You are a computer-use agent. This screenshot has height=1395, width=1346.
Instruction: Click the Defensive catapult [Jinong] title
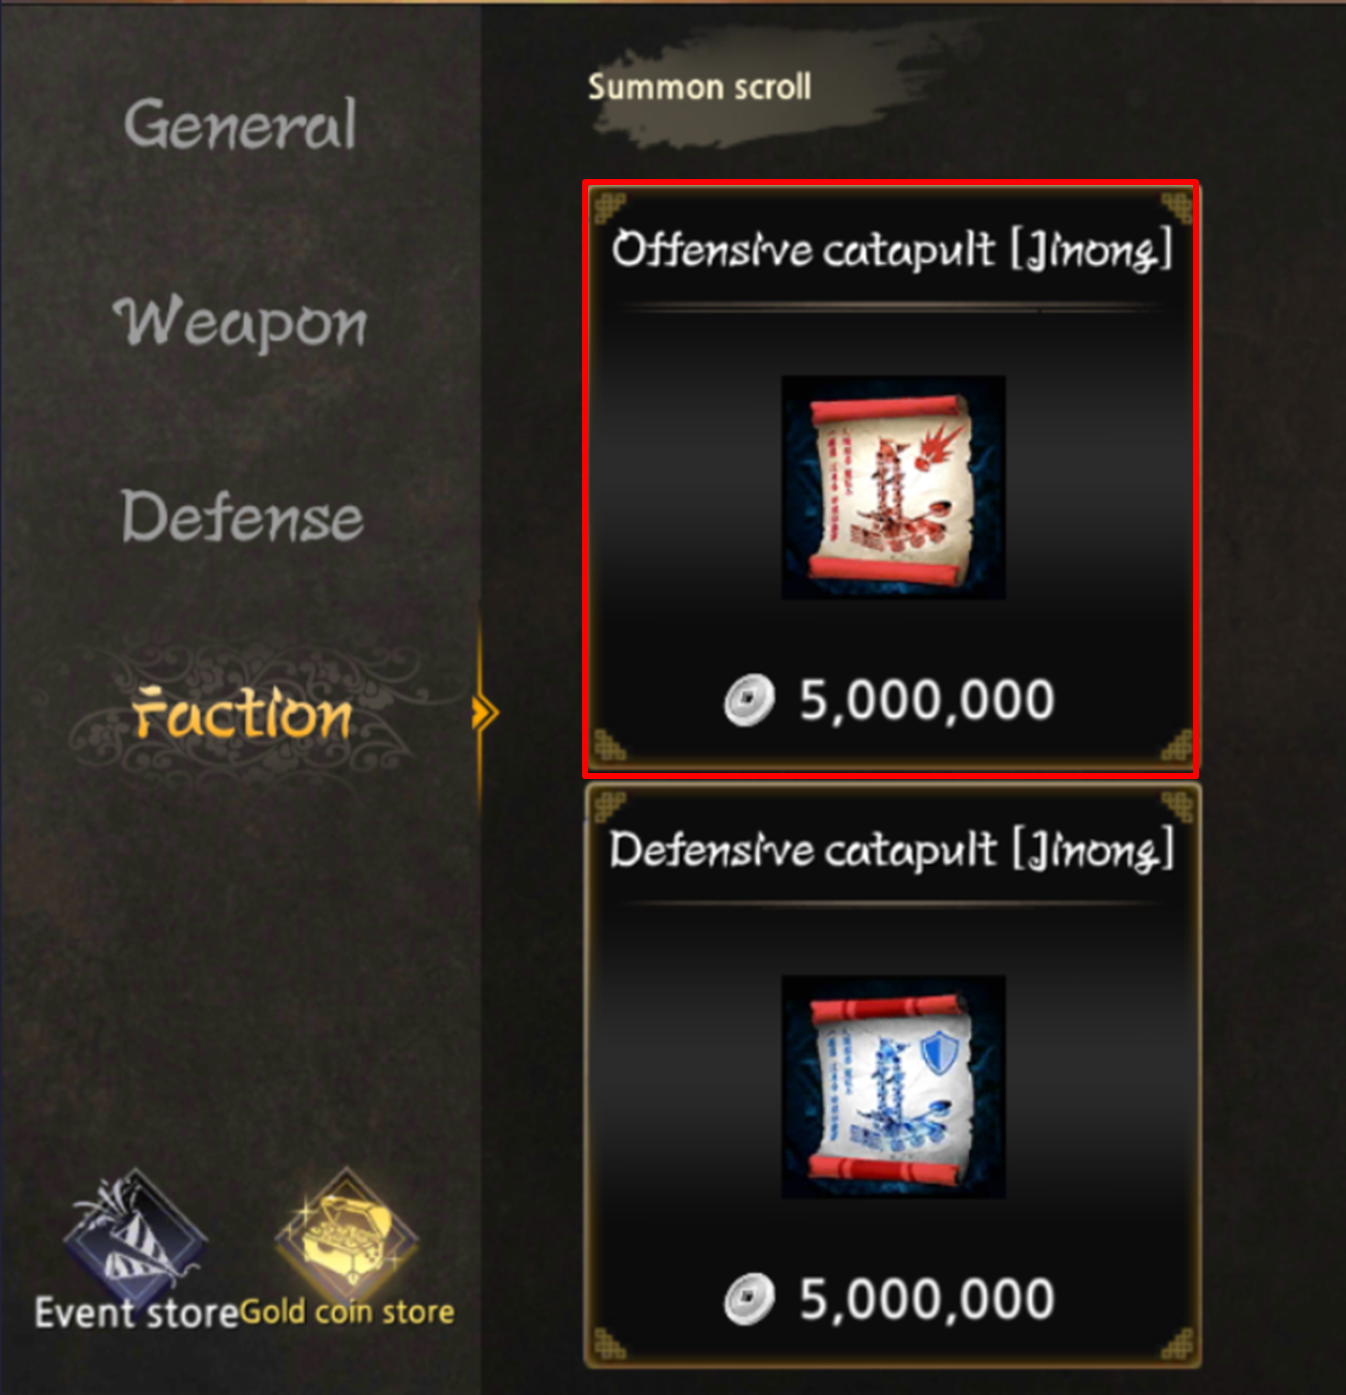coord(892,850)
